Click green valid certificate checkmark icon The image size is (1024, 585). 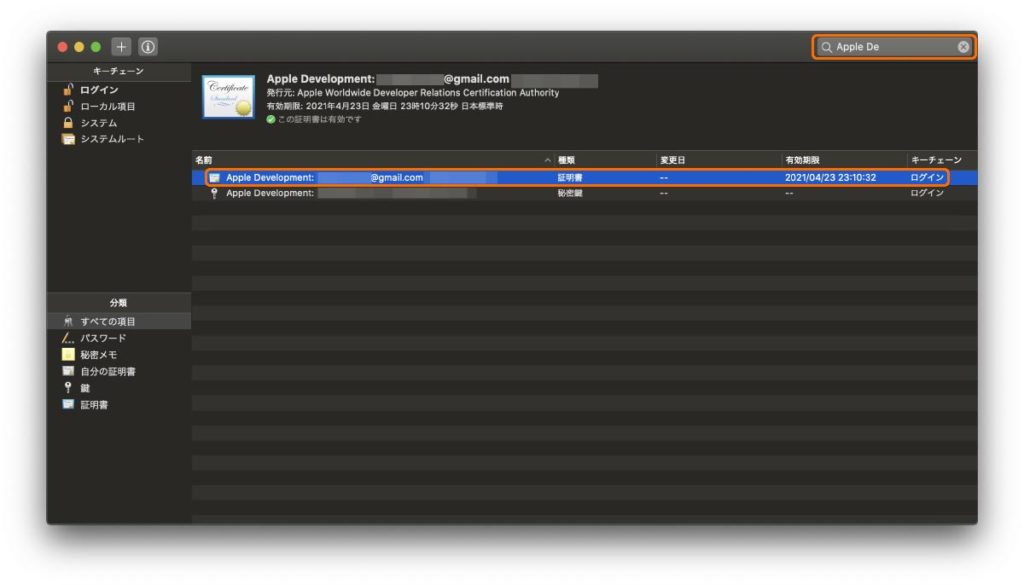[x=271, y=119]
